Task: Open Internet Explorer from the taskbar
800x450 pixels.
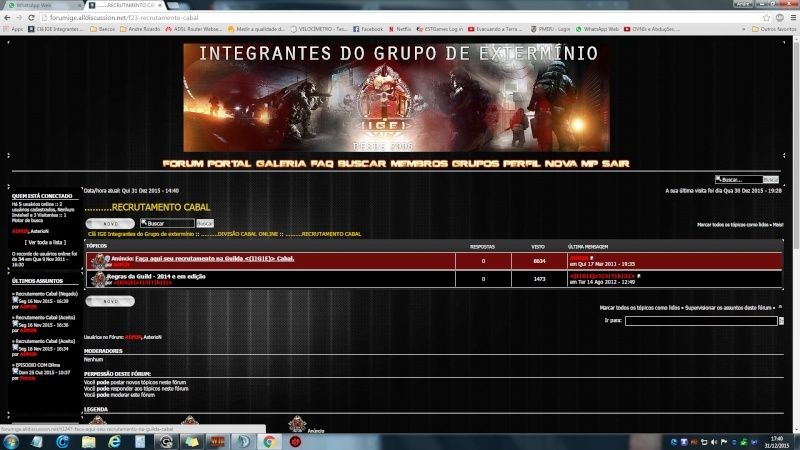Action: point(114,442)
